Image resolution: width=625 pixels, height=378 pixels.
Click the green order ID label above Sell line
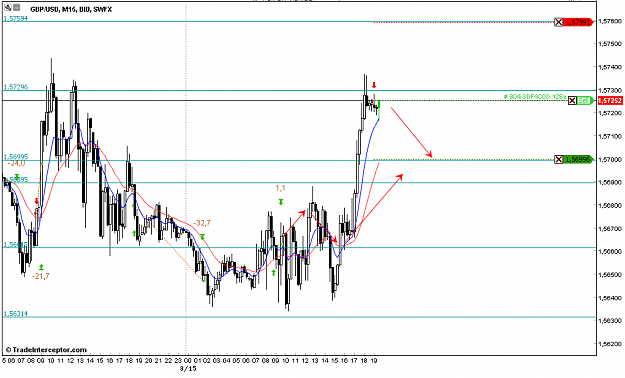pos(535,96)
